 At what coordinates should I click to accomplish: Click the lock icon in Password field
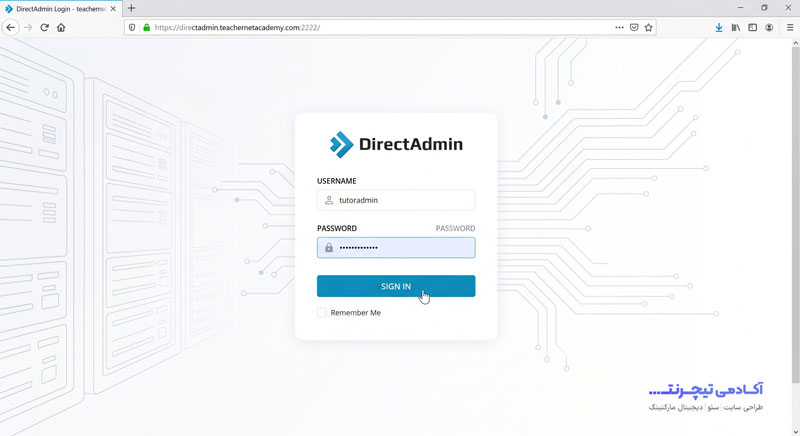pyautogui.click(x=329, y=247)
